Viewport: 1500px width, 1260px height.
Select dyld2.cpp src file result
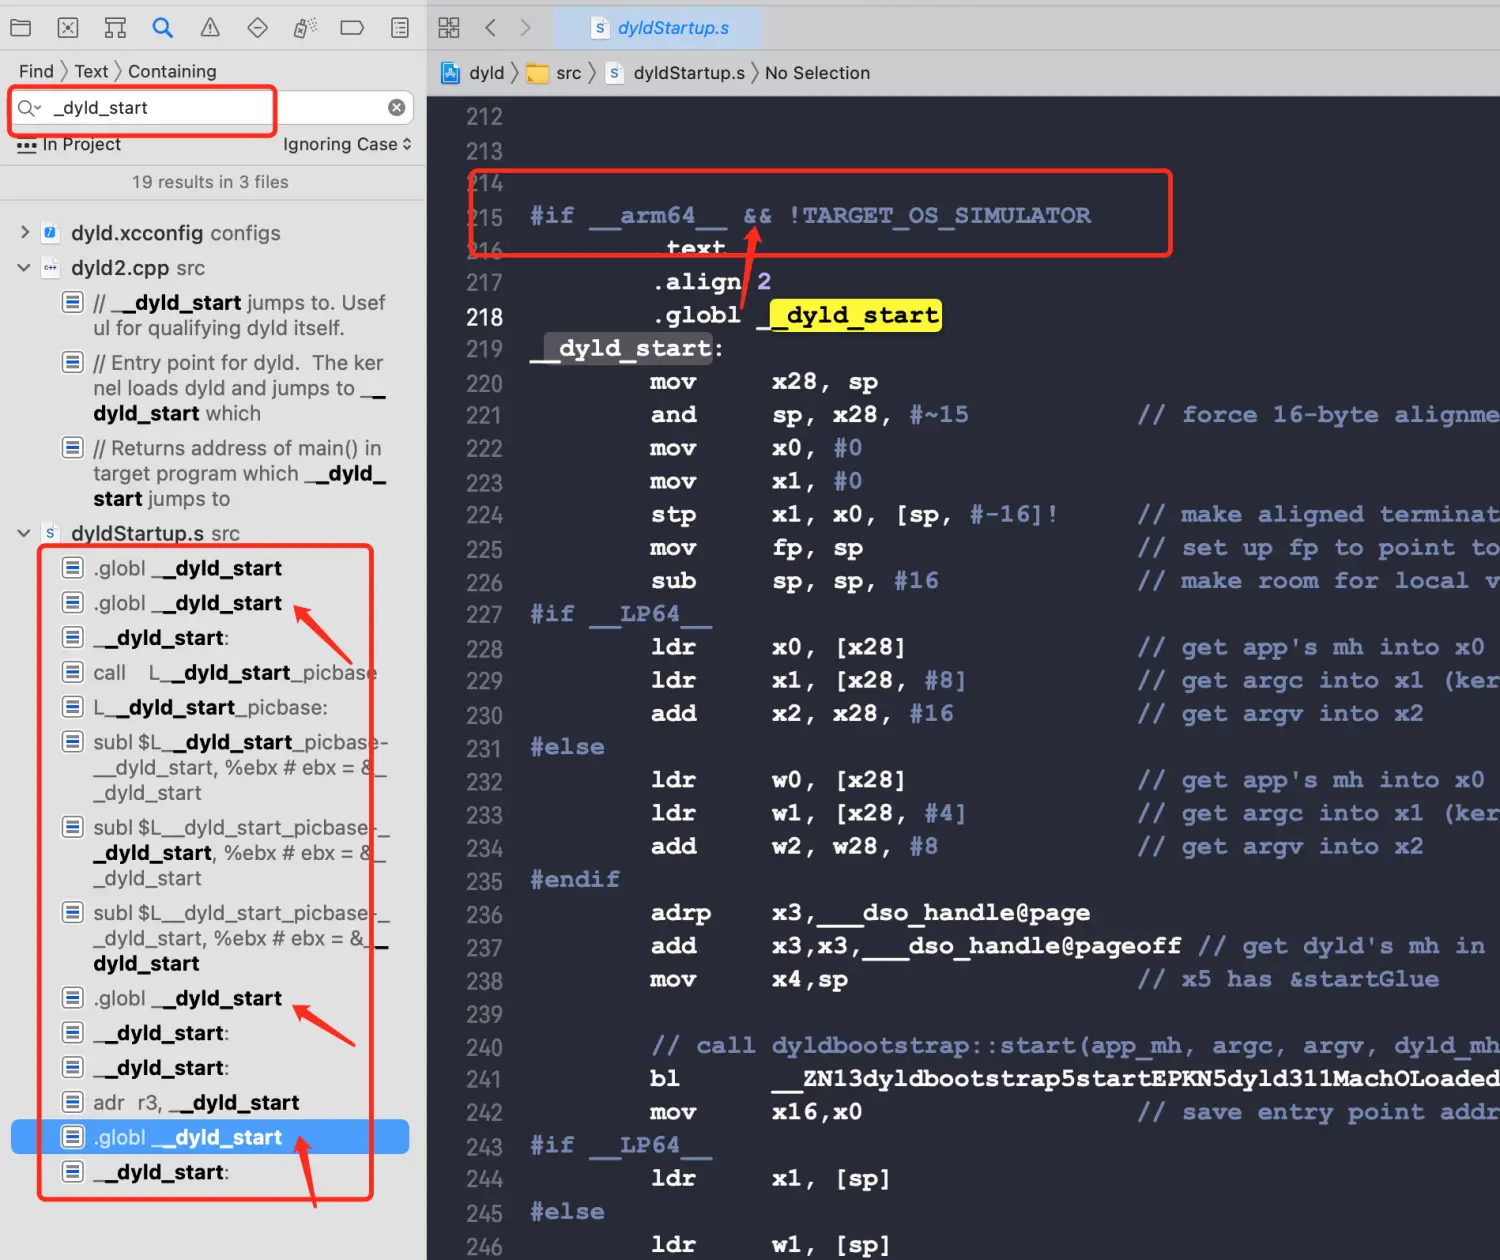pos(138,268)
